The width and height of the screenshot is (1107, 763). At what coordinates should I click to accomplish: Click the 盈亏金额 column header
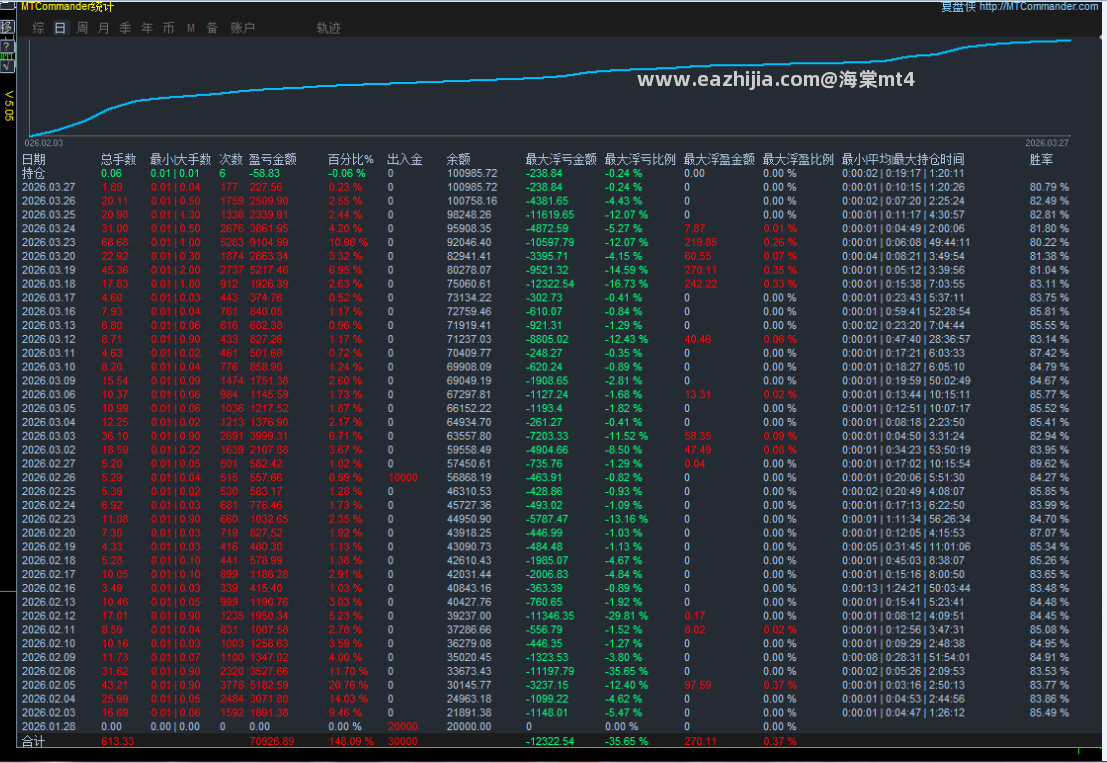273,159
